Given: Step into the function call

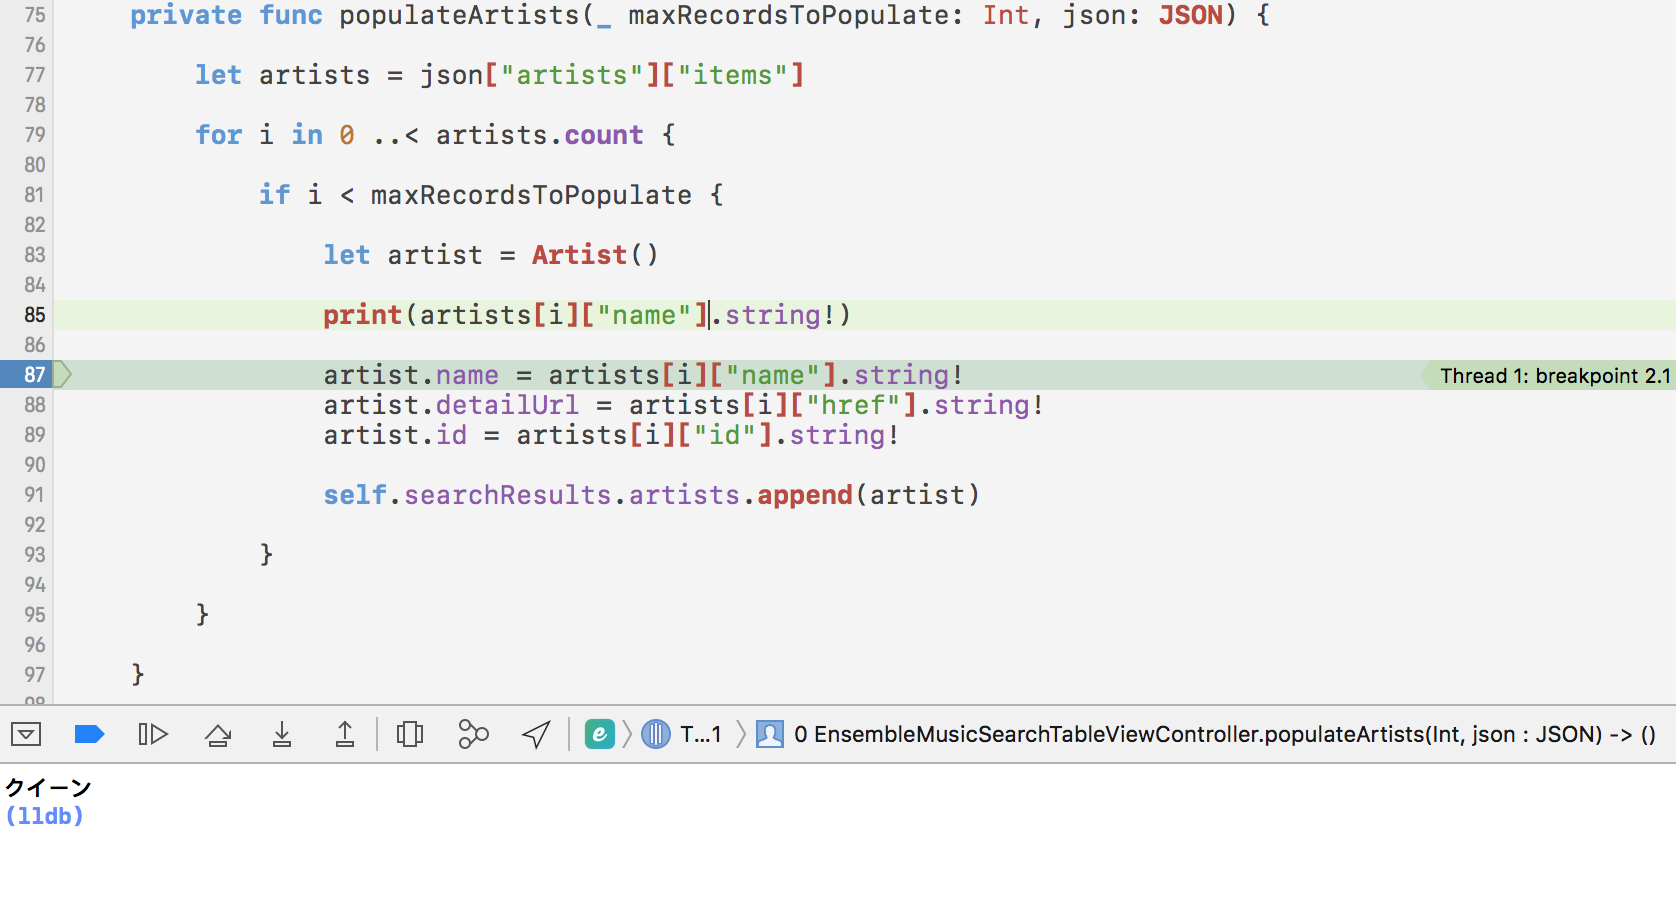Looking at the screenshot, I should click(x=282, y=735).
